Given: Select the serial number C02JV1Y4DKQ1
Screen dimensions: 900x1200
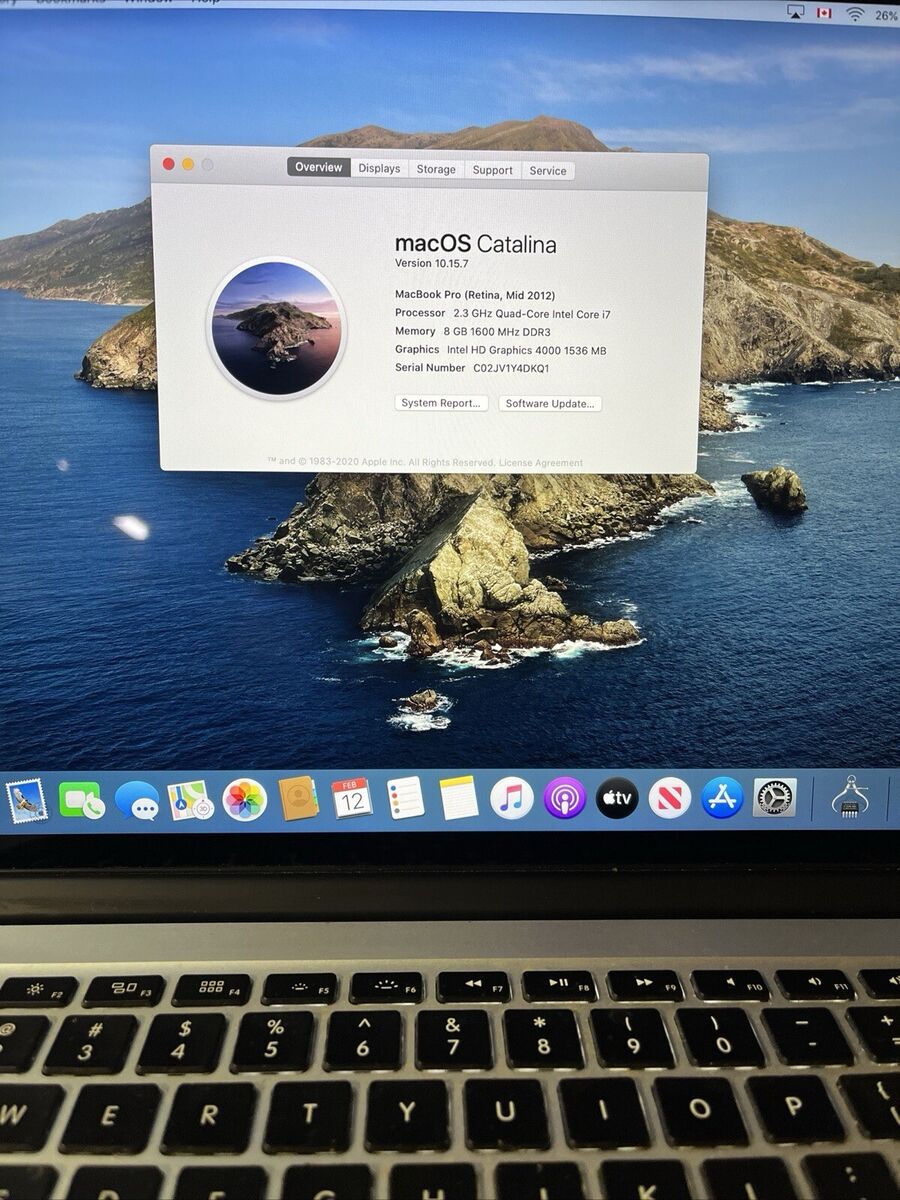Looking at the screenshot, I should tap(511, 368).
